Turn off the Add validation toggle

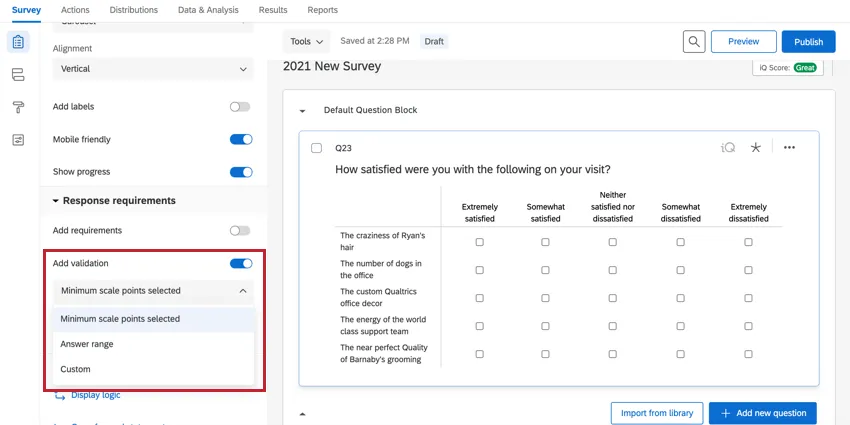tap(240, 263)
